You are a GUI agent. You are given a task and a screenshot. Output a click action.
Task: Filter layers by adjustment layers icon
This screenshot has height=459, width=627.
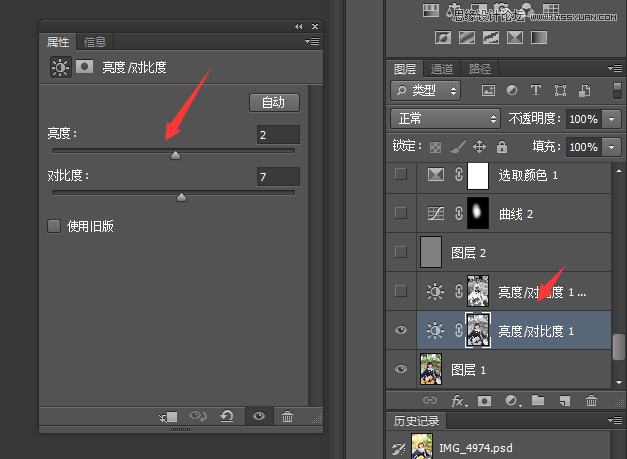[512, 90]
